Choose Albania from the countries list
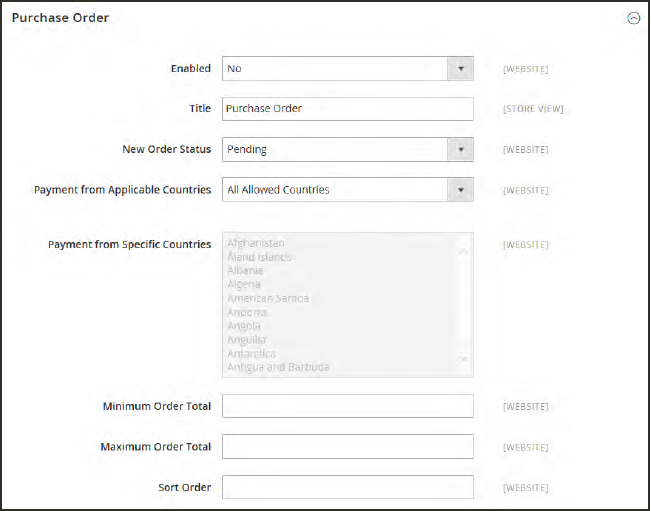Screen dimensions: 651x511 coord(245,270)
